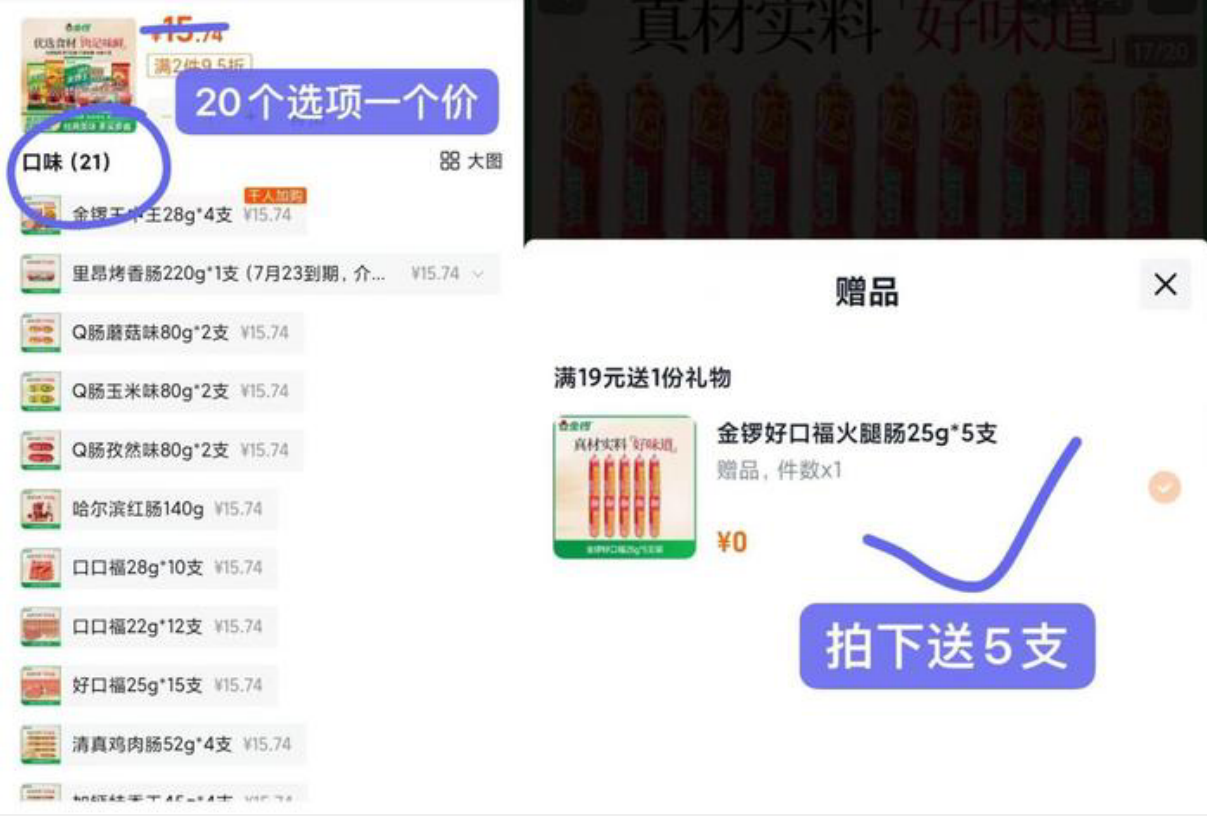The image size is (1207, 816).
Task: Choose Q肠蘑菇味80g*2支 option
Action: pos(161,333)
